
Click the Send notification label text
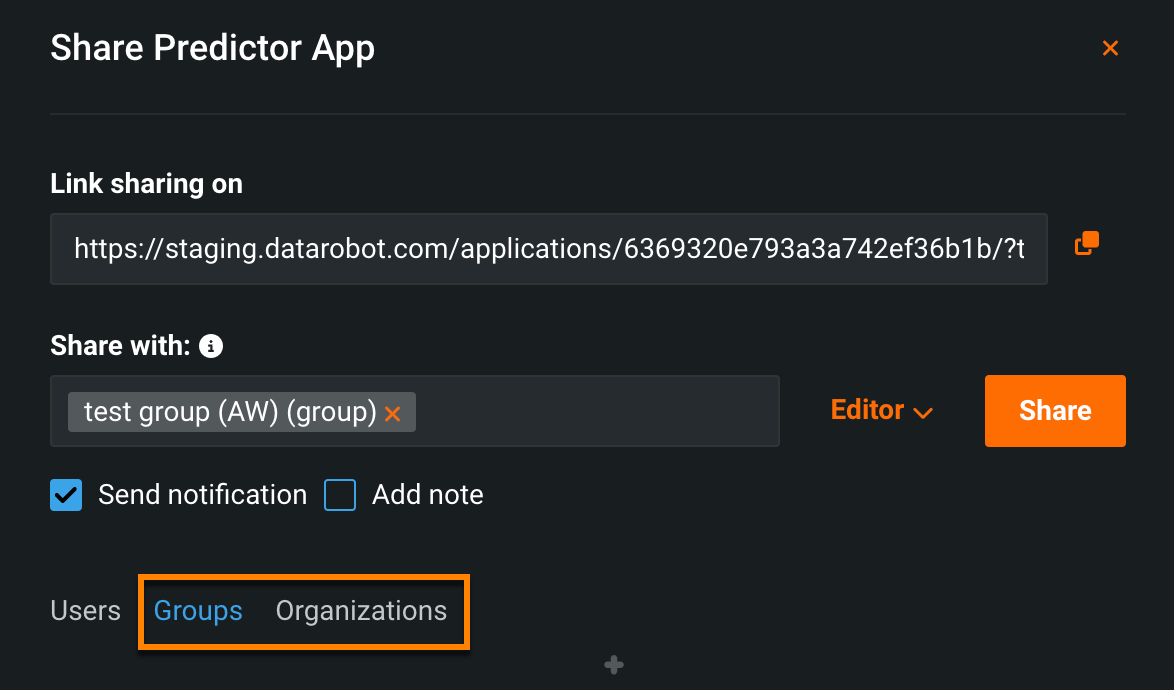[x=202, y=495]
